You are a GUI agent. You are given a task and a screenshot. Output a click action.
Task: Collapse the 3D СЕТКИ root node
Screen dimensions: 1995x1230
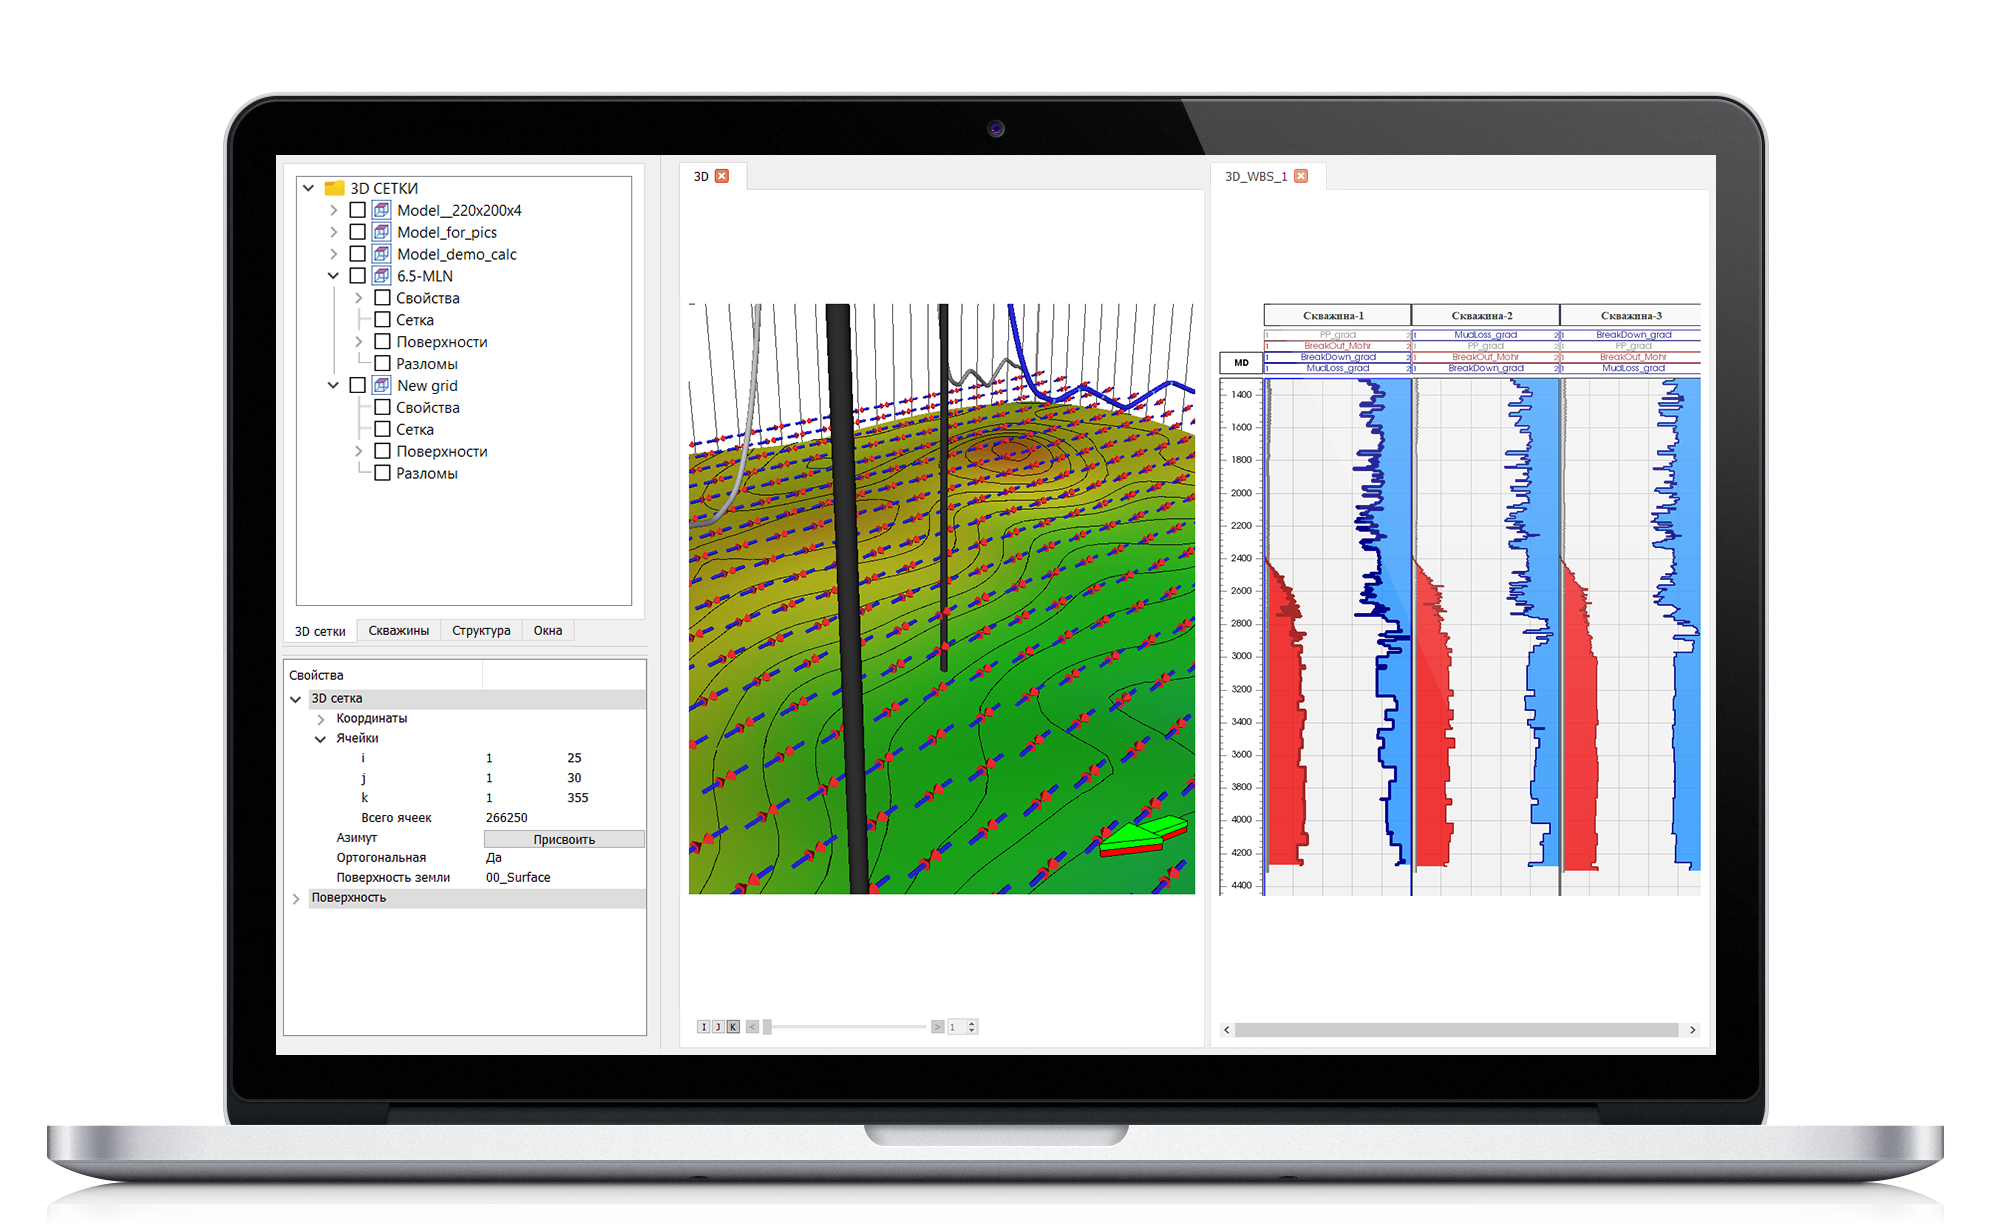click(x=309, y=188)
